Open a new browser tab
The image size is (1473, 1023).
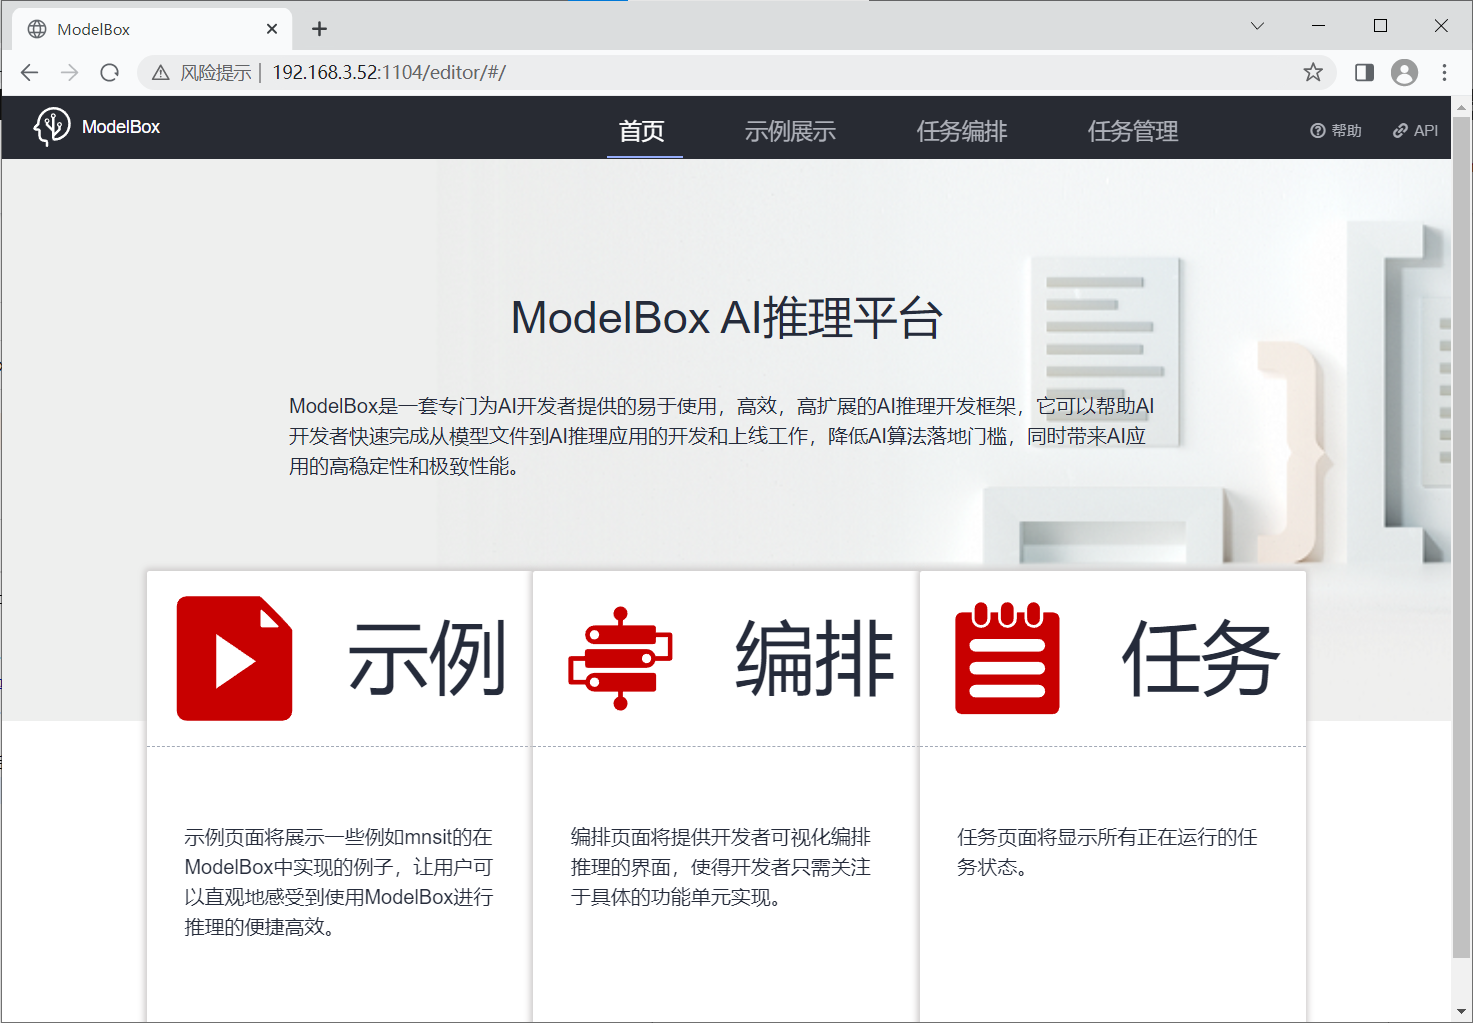tap(319, 29)
